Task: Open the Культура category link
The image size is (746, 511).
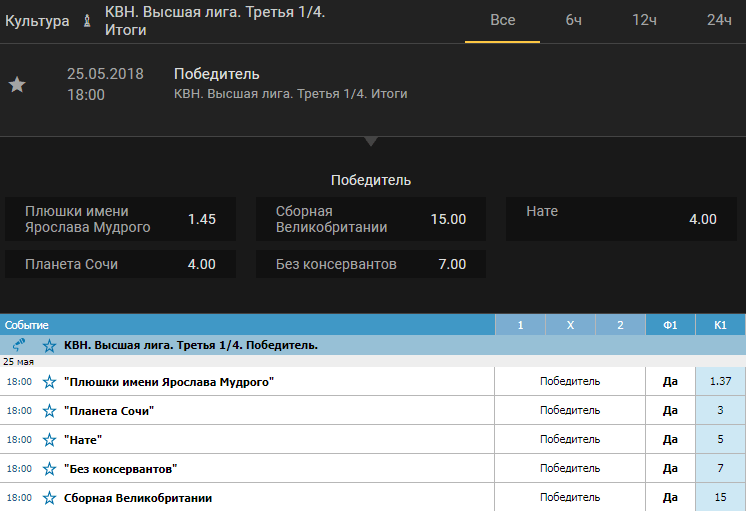Action: tap(37, 21)
